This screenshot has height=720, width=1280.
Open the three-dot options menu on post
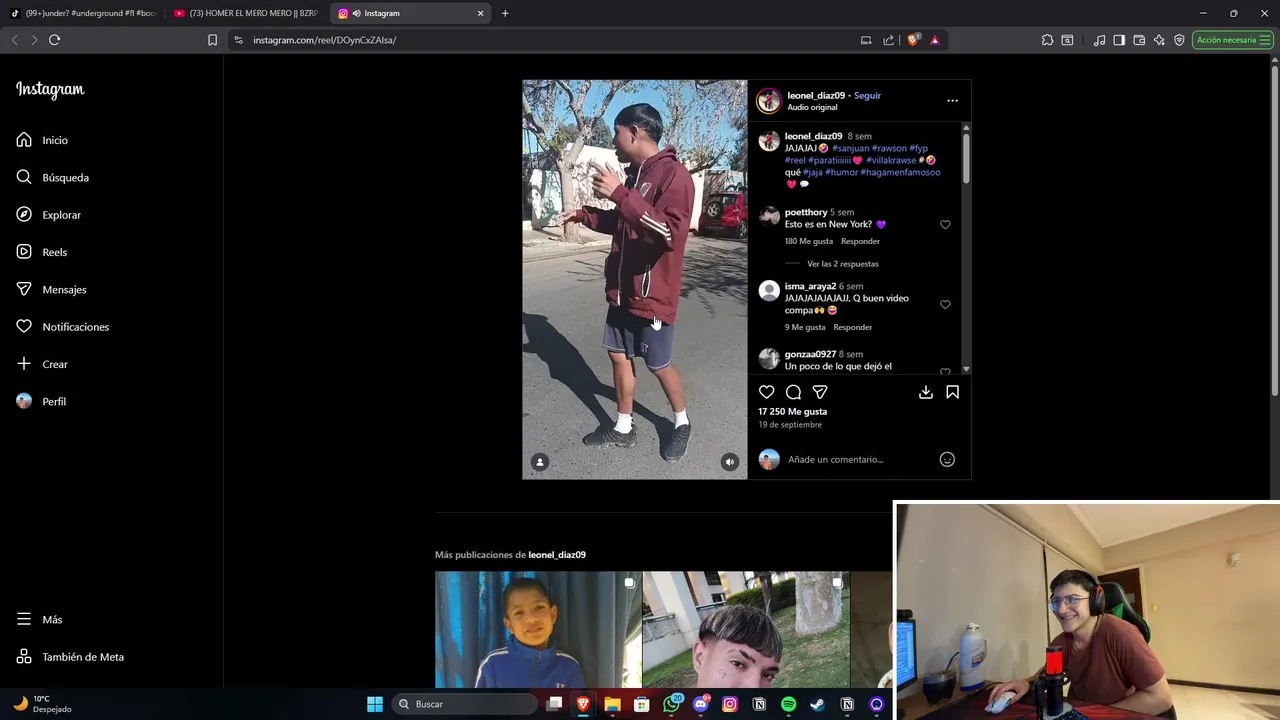point(952,100)
